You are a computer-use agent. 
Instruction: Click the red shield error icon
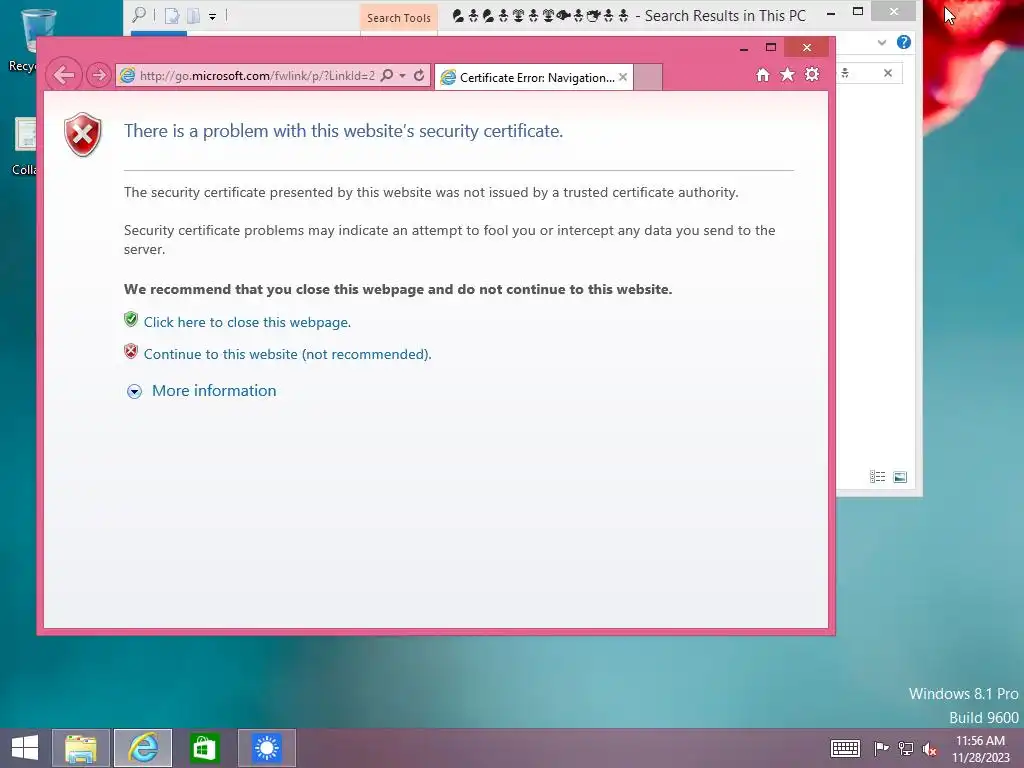(83, 134)
